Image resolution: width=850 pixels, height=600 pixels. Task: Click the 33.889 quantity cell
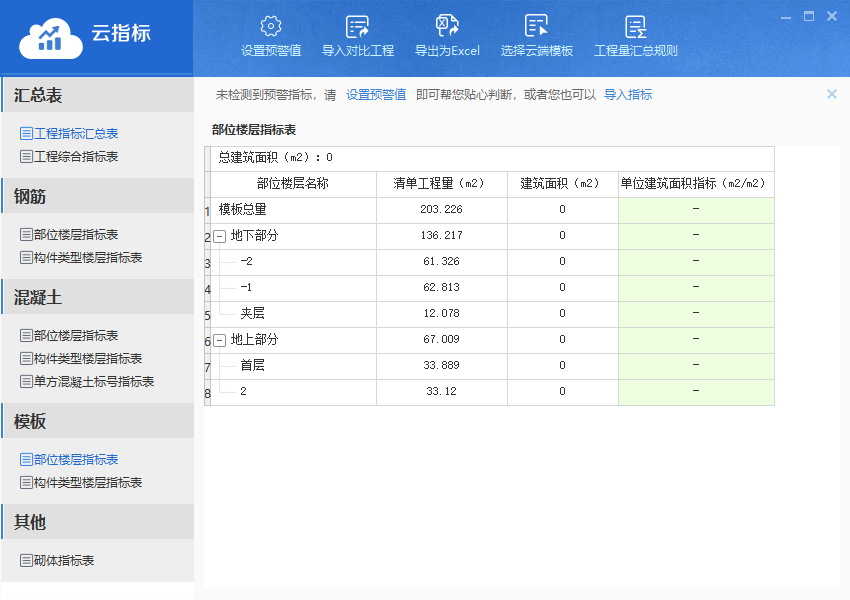point(441,365)
